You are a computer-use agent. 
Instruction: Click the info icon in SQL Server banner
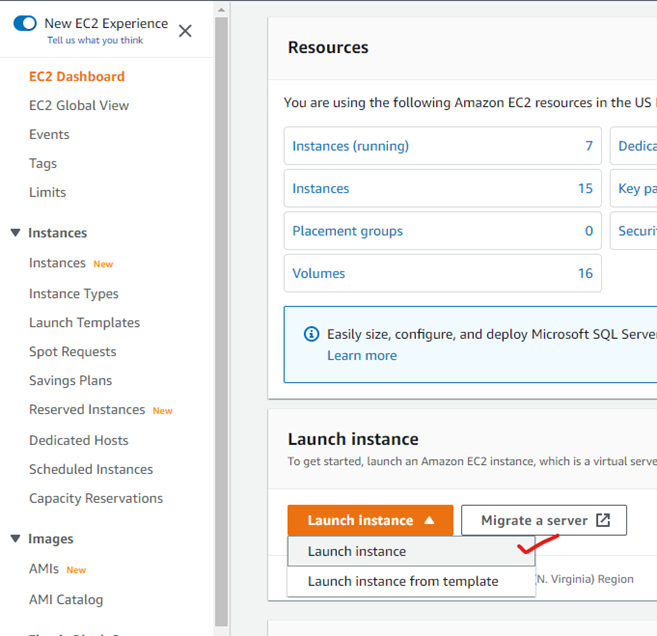tap(311, 334)
